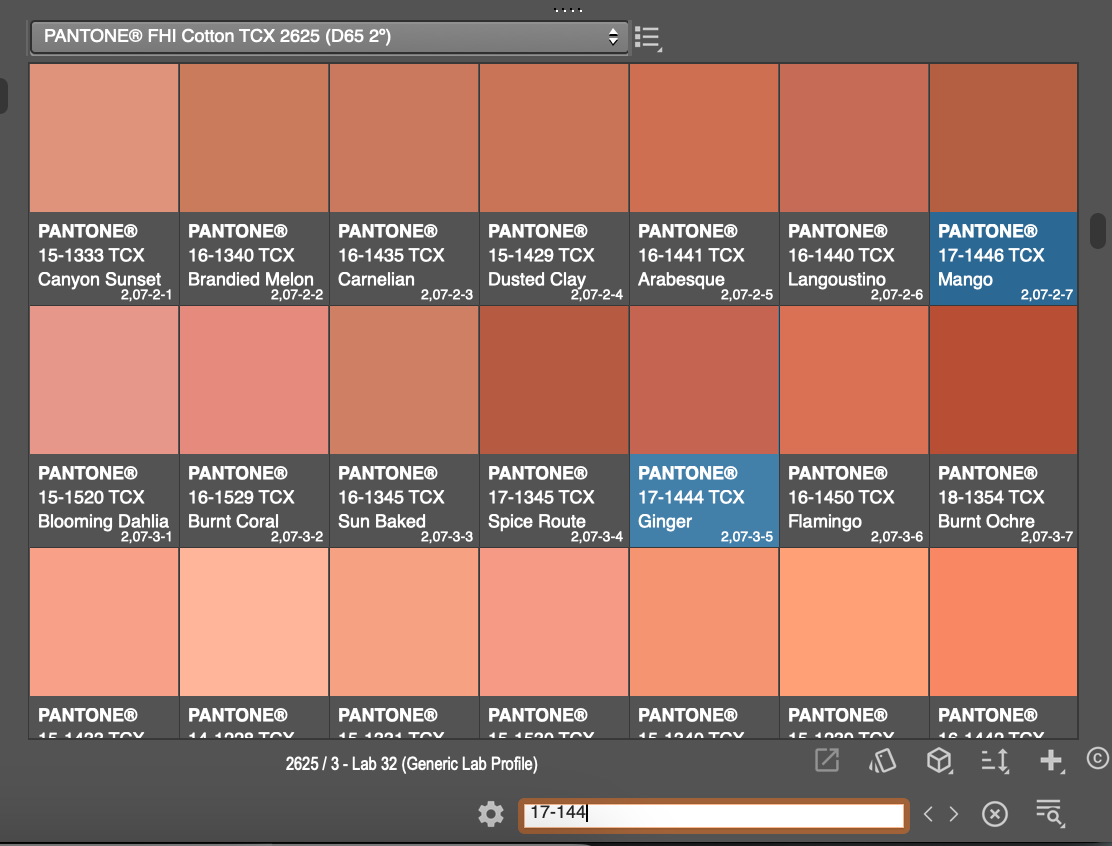Click the export/open external icon
This screenshot has height=846, width=1112.
(x=827, y=760)
